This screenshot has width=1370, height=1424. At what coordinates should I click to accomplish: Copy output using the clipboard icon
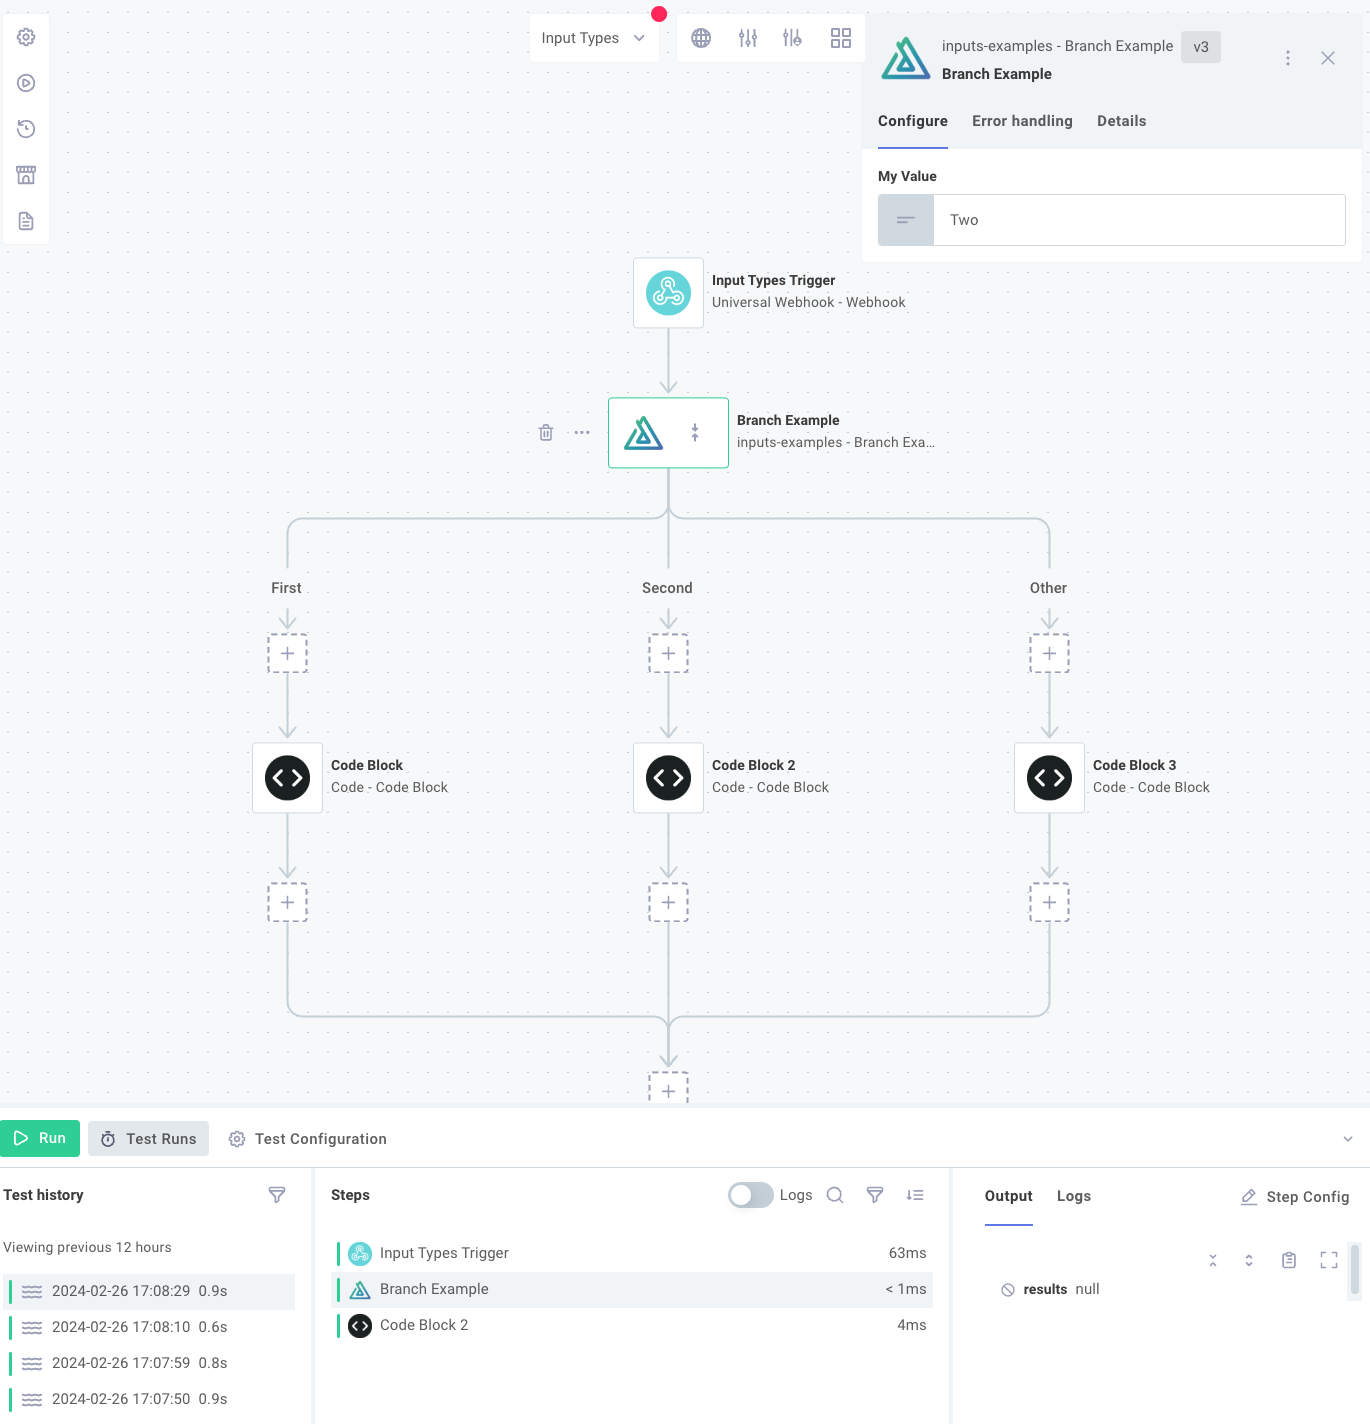pyautogui.click(x=1289, y=1260)
